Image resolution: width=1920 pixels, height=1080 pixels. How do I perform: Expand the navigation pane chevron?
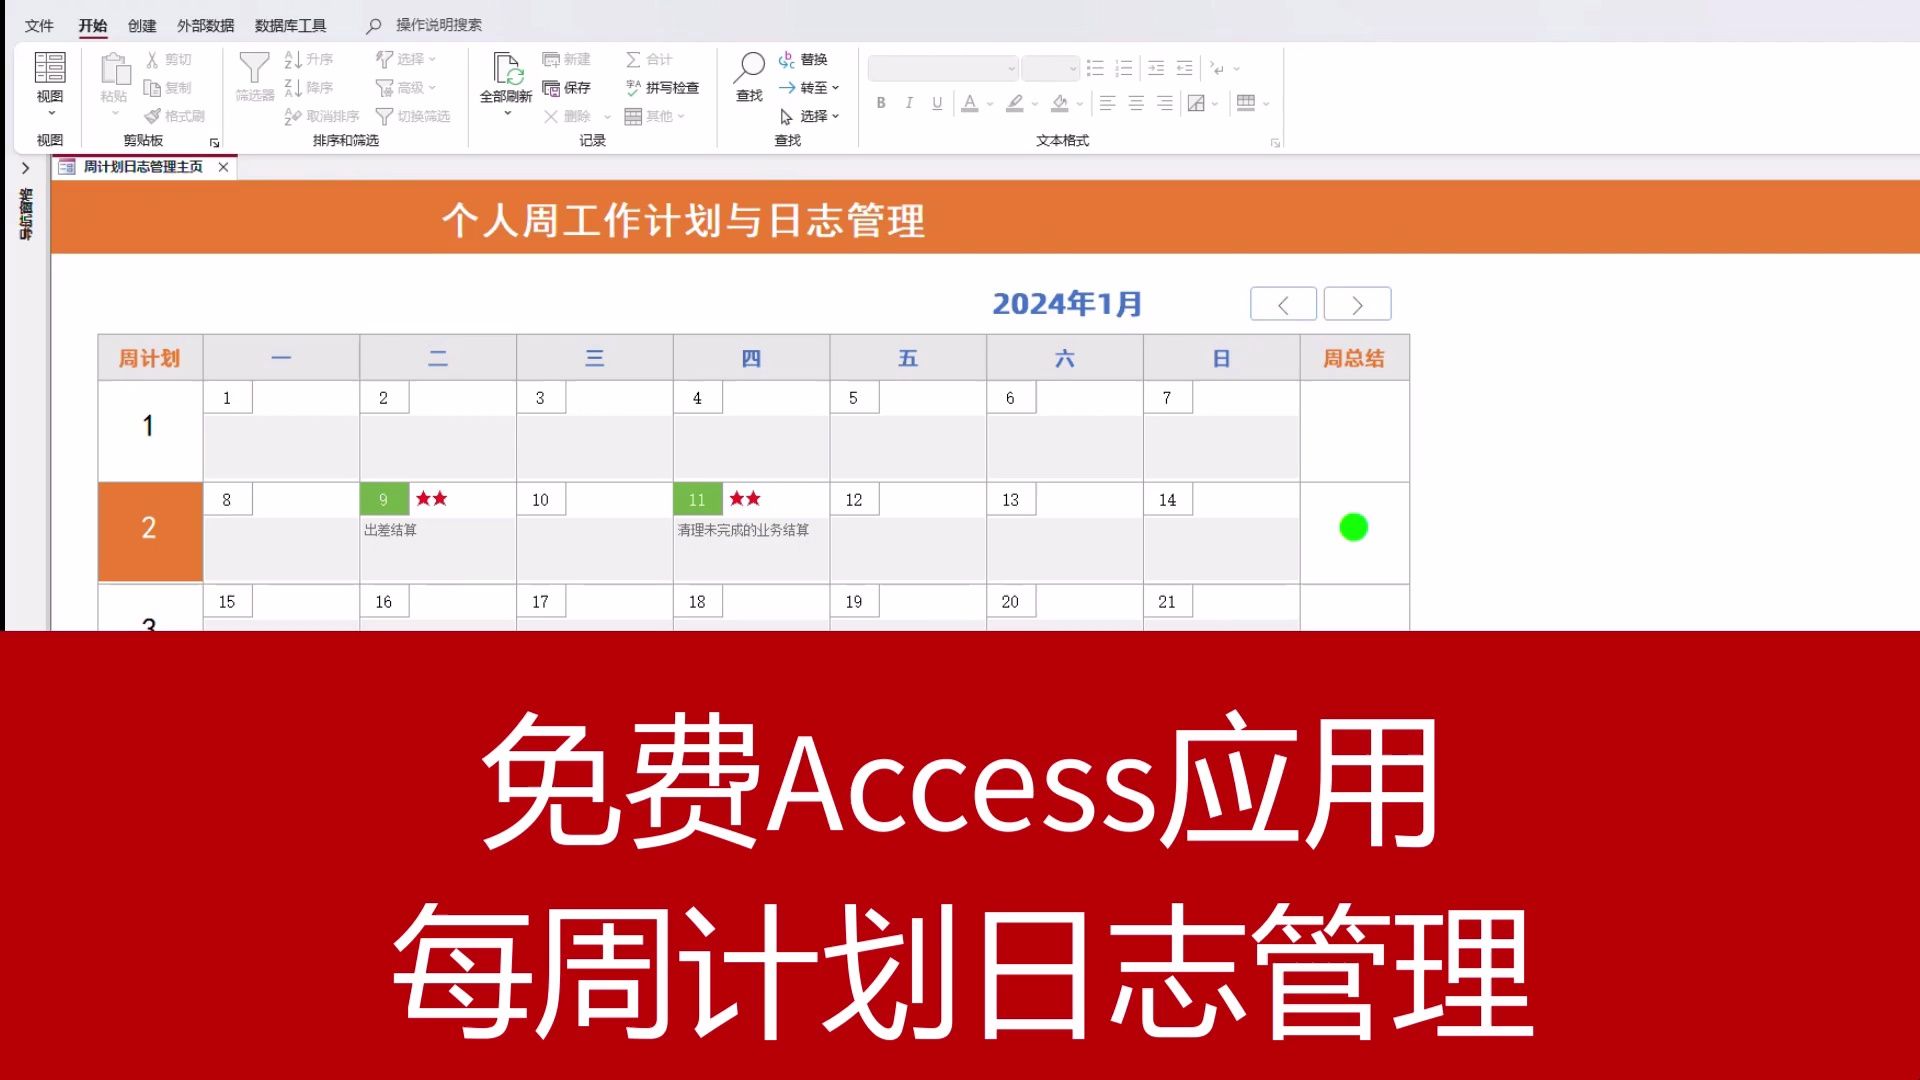(x=26, y=168)
